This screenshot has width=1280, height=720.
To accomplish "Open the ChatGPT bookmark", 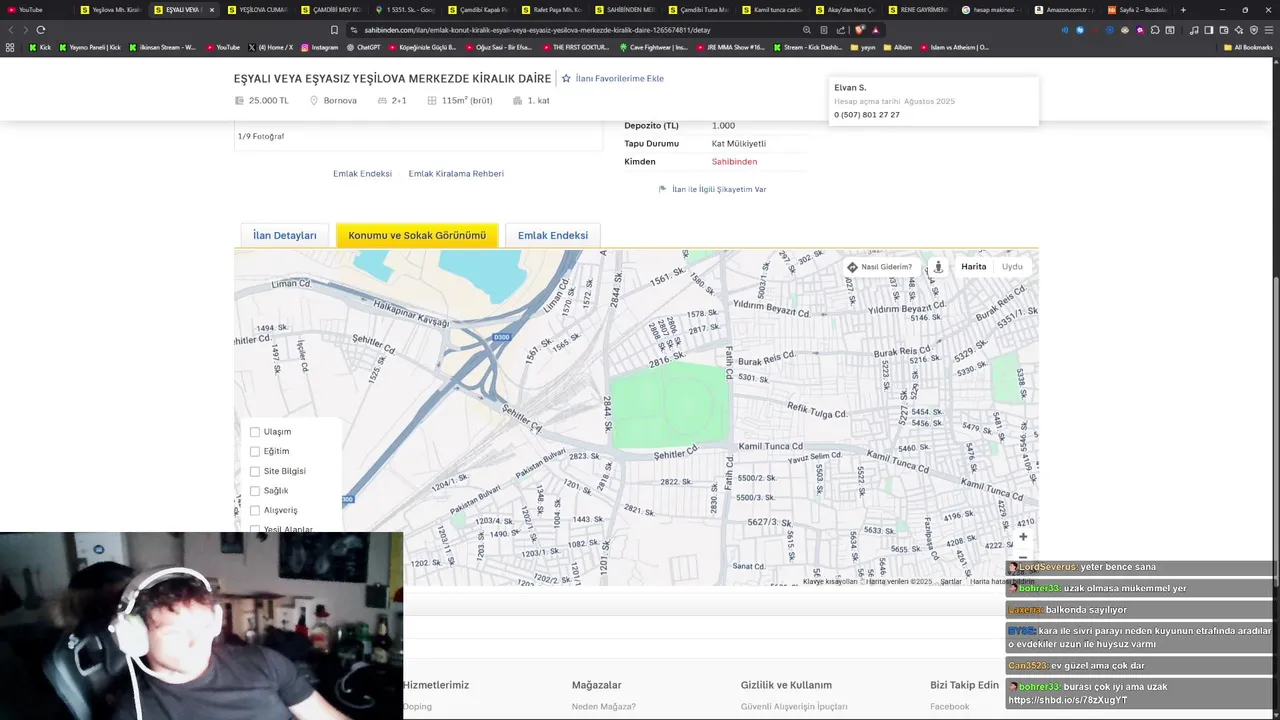I will point(363,47).
